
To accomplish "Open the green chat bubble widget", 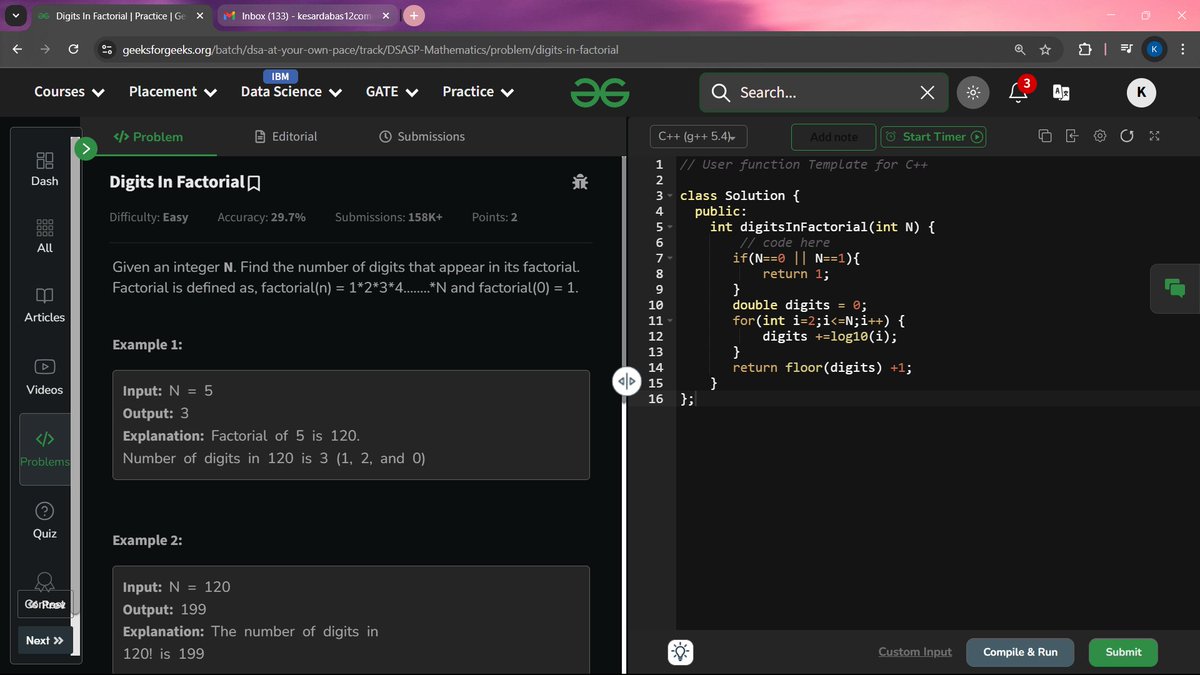I will (x=1174, y=287).
